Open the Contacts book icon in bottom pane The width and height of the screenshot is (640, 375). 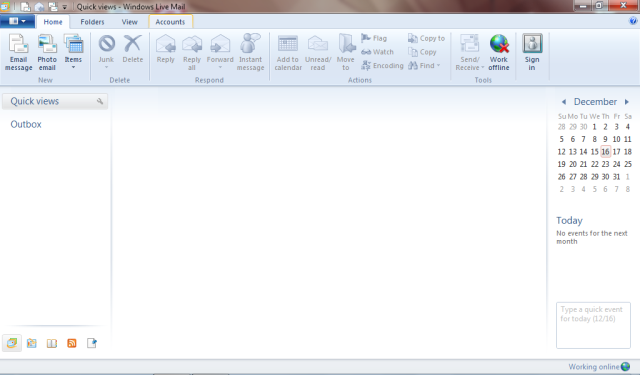(52, 343)
